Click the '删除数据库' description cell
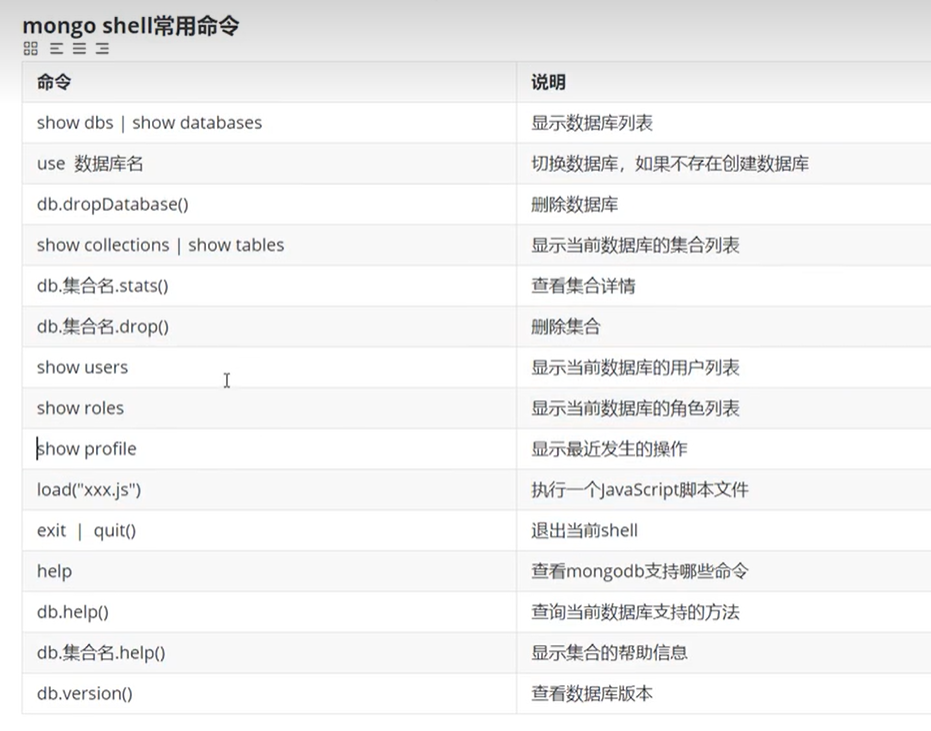 pos(724,204)
